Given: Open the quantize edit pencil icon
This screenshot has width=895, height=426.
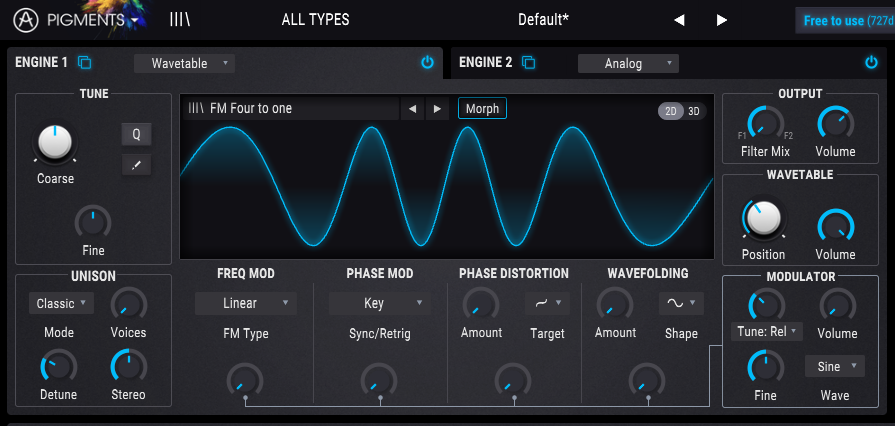Looking at the screenshot, I should (136, 165).
